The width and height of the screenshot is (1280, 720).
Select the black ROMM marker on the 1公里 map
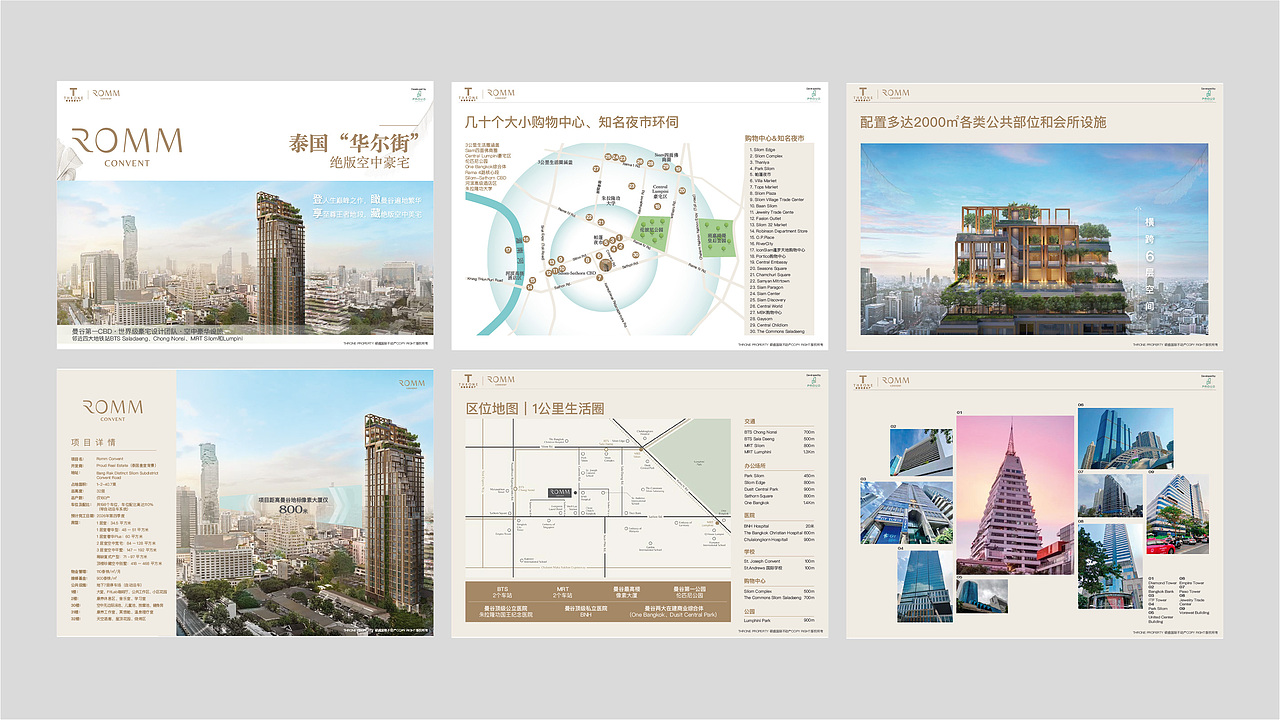click(560, 493)
